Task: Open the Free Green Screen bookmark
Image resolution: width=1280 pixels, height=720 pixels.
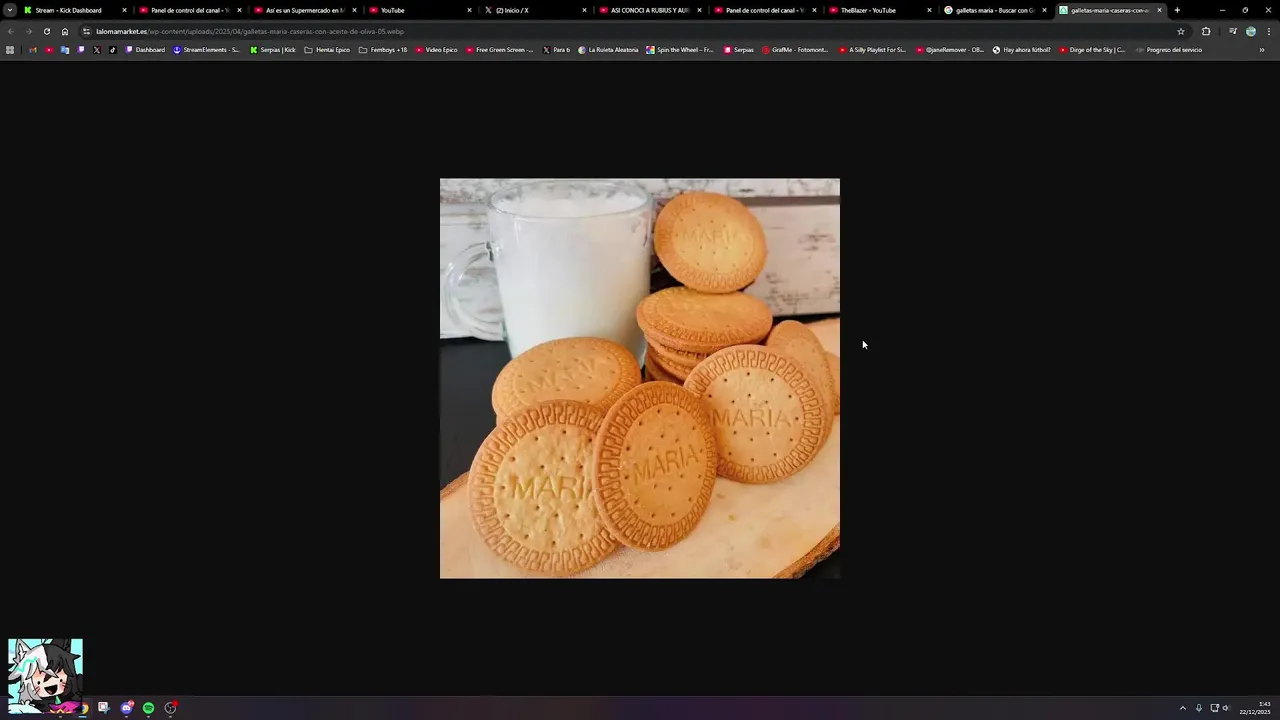Action: 500,50
